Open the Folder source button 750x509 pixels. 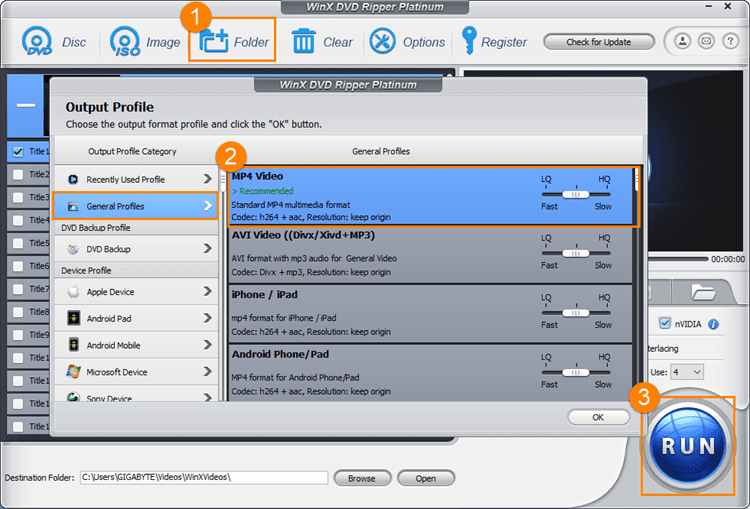point(232,42)
